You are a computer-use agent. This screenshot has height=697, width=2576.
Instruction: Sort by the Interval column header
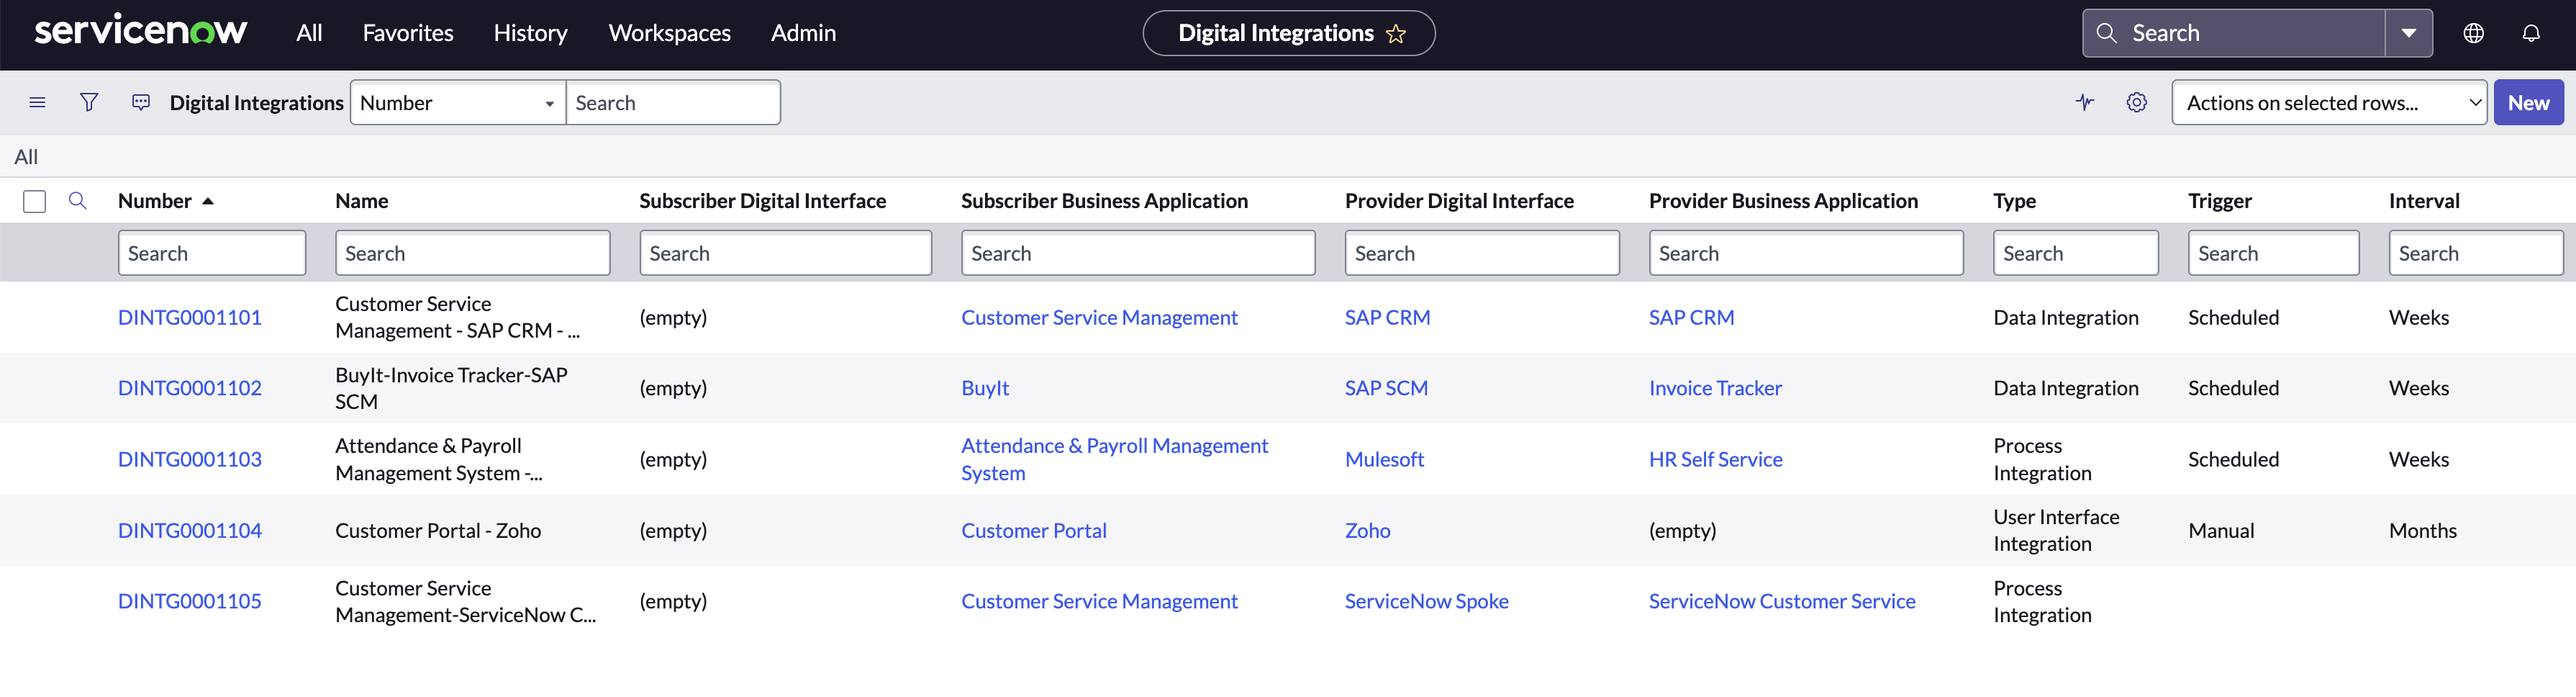[x=2424, y=201]
